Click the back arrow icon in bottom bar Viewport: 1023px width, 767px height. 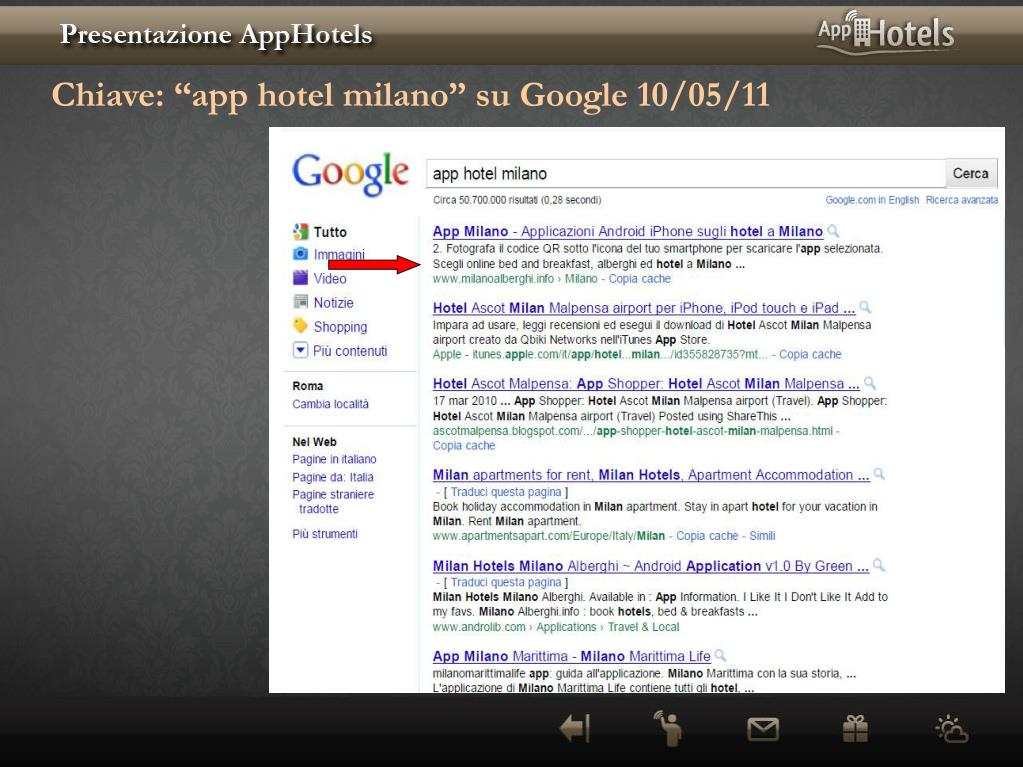coord(575,729)
